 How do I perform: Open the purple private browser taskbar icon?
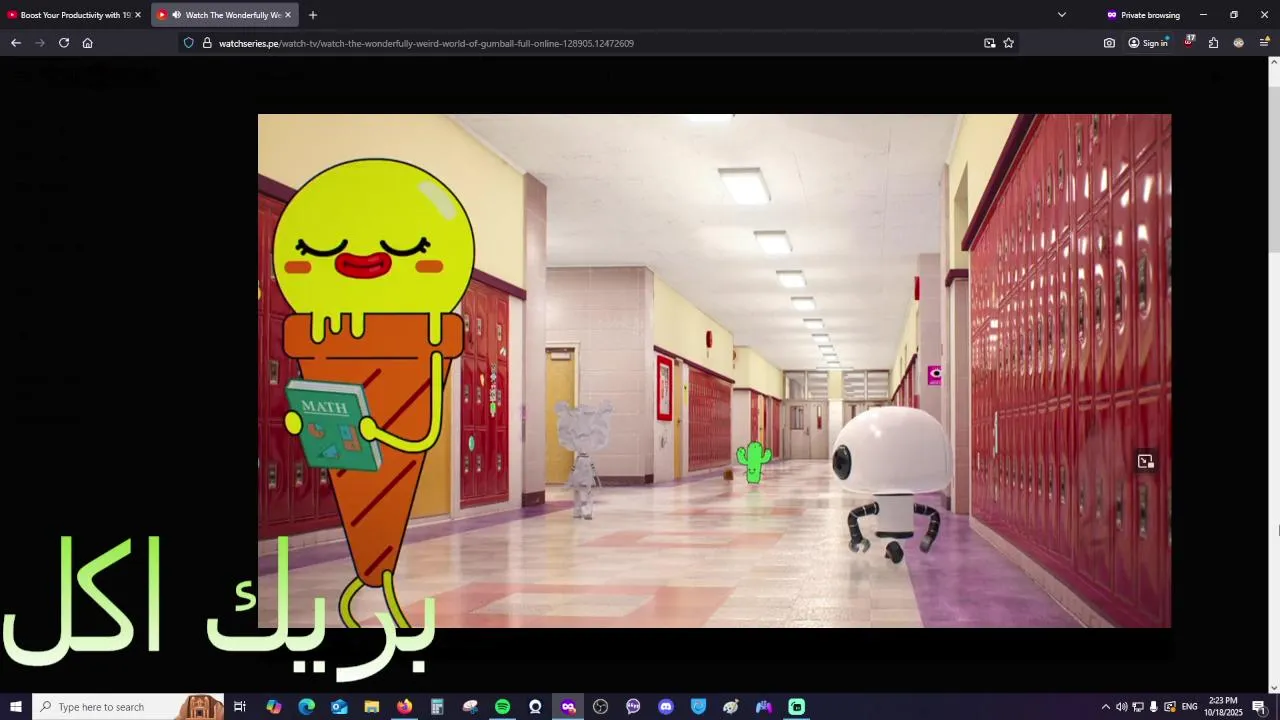568,707
